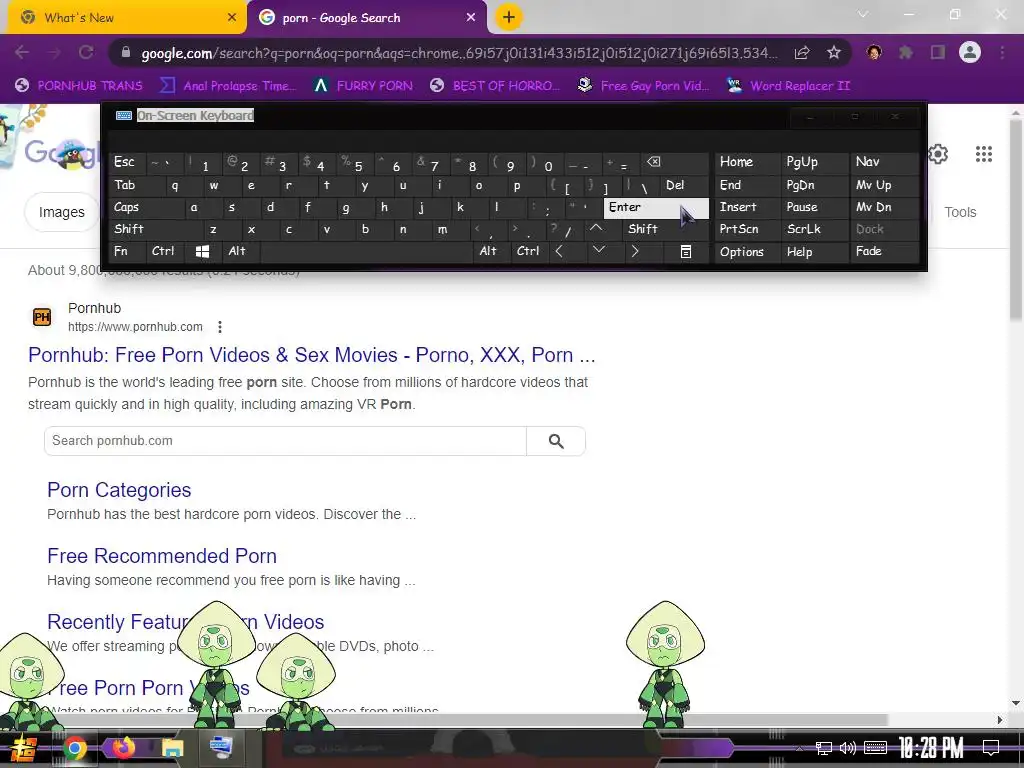Click the space bar on the On-Screen Keyboard
This screenshot has width=1024, height=768.
coord(366,251)
